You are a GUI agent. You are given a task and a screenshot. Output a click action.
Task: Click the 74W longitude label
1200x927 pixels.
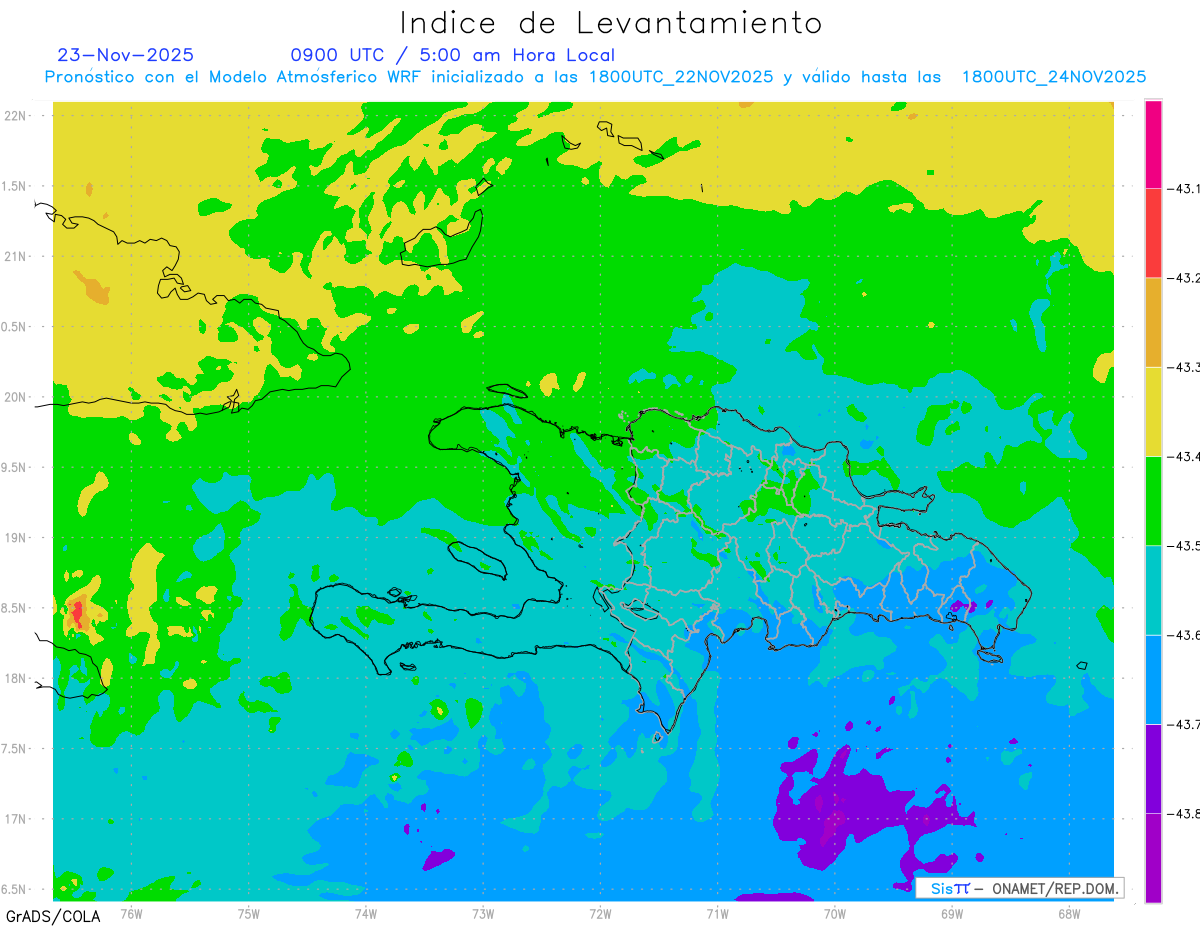(366, 913)
